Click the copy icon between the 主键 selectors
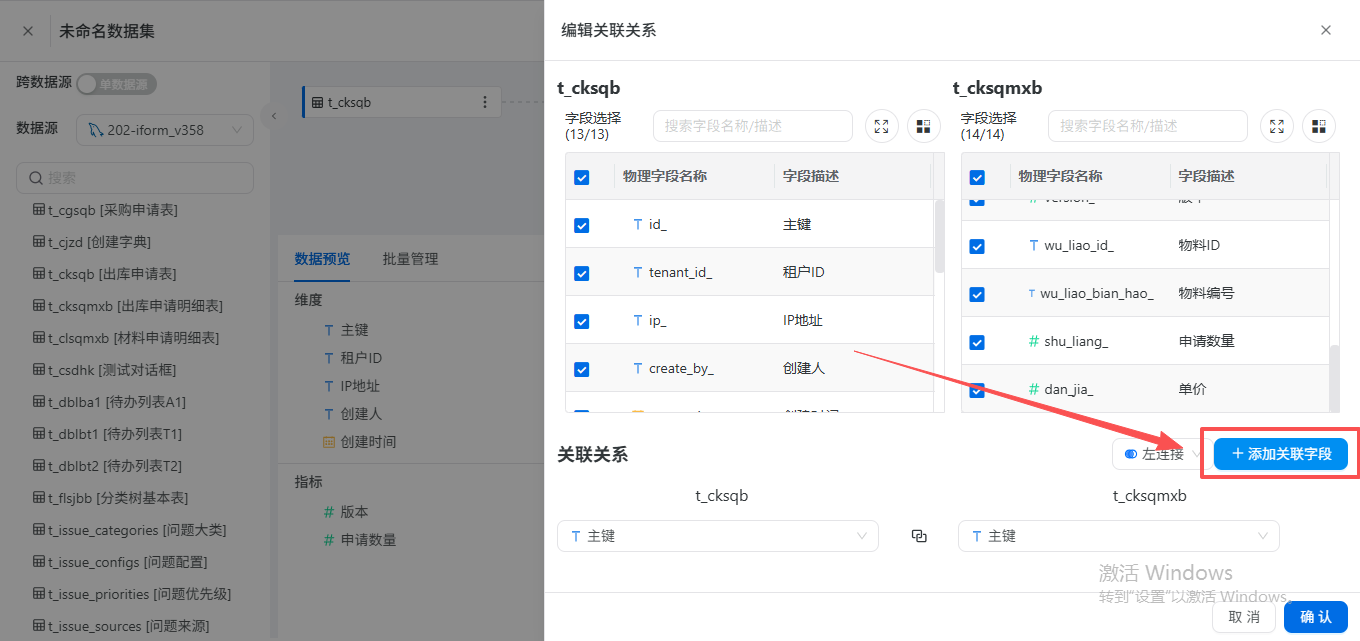Screen dimensions: 1360x641 (x=919, y=536)
